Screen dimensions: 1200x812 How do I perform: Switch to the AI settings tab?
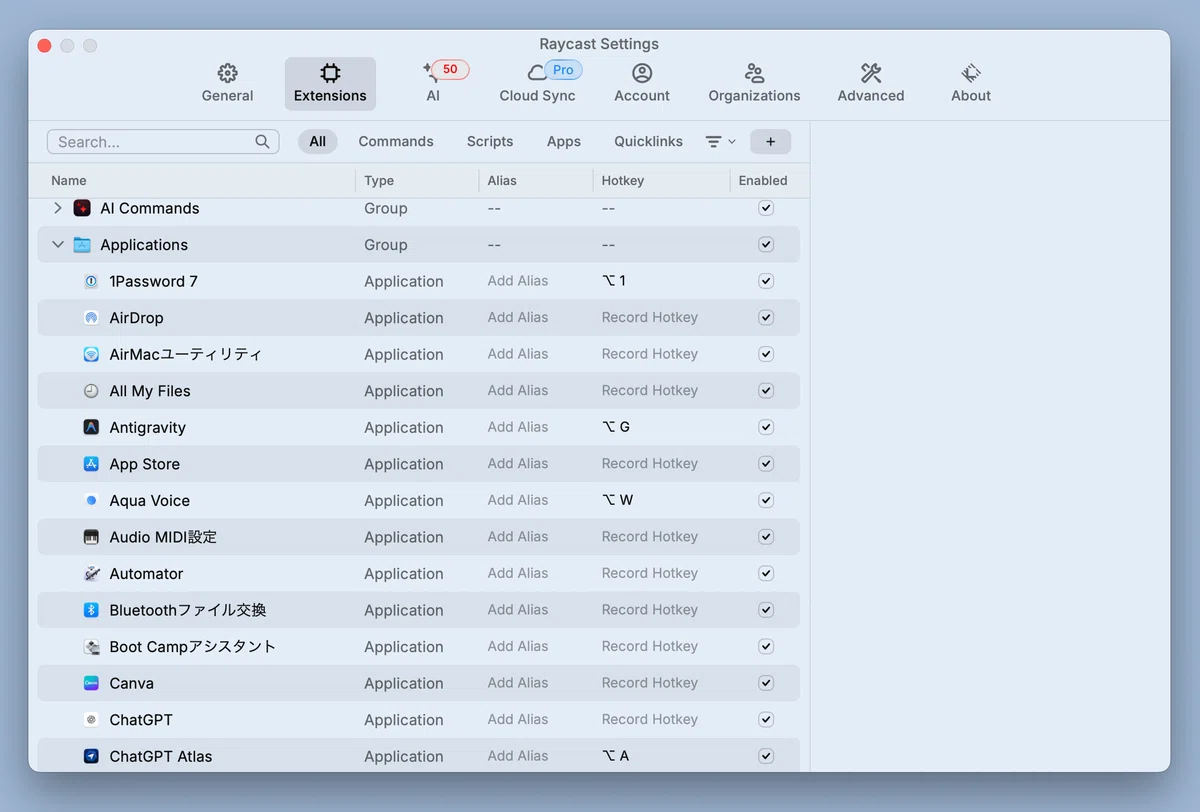pyautogui.click(x=433, y=83)
